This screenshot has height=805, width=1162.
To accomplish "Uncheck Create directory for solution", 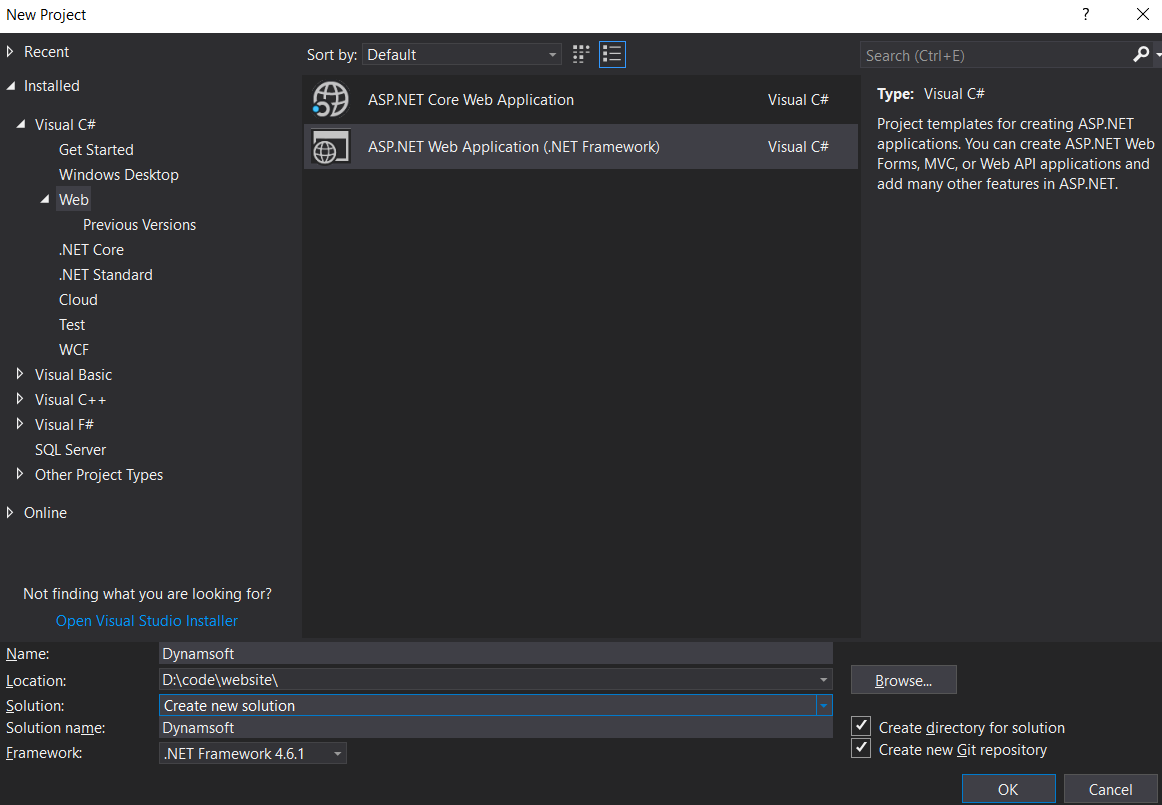I will pos(861,726).
